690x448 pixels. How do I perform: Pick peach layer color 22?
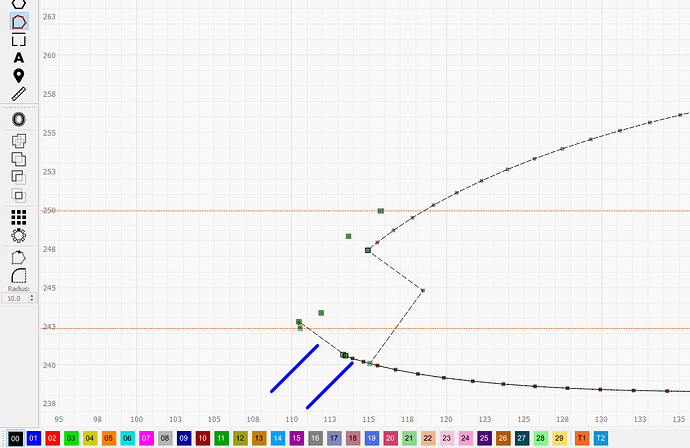428,438
